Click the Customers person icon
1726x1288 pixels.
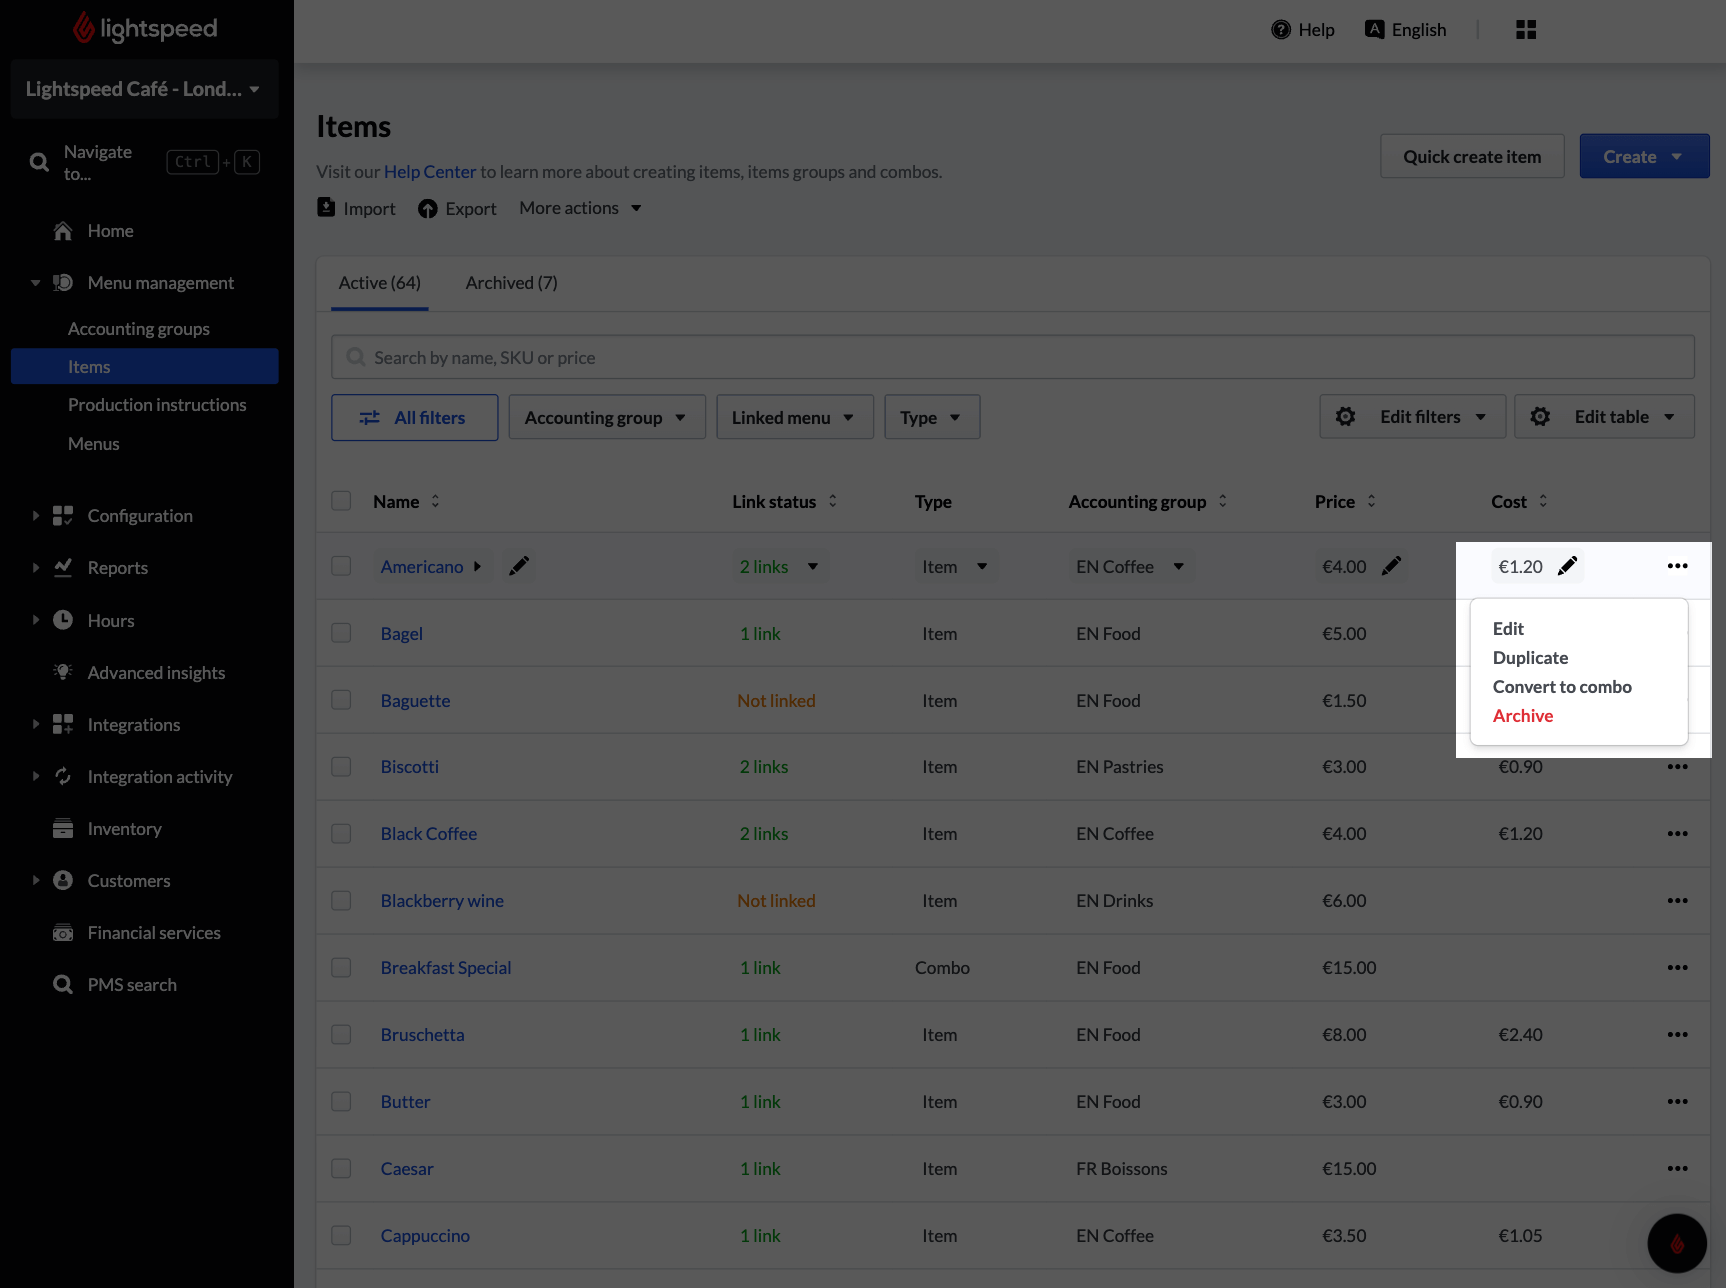[x=63, y=880]
